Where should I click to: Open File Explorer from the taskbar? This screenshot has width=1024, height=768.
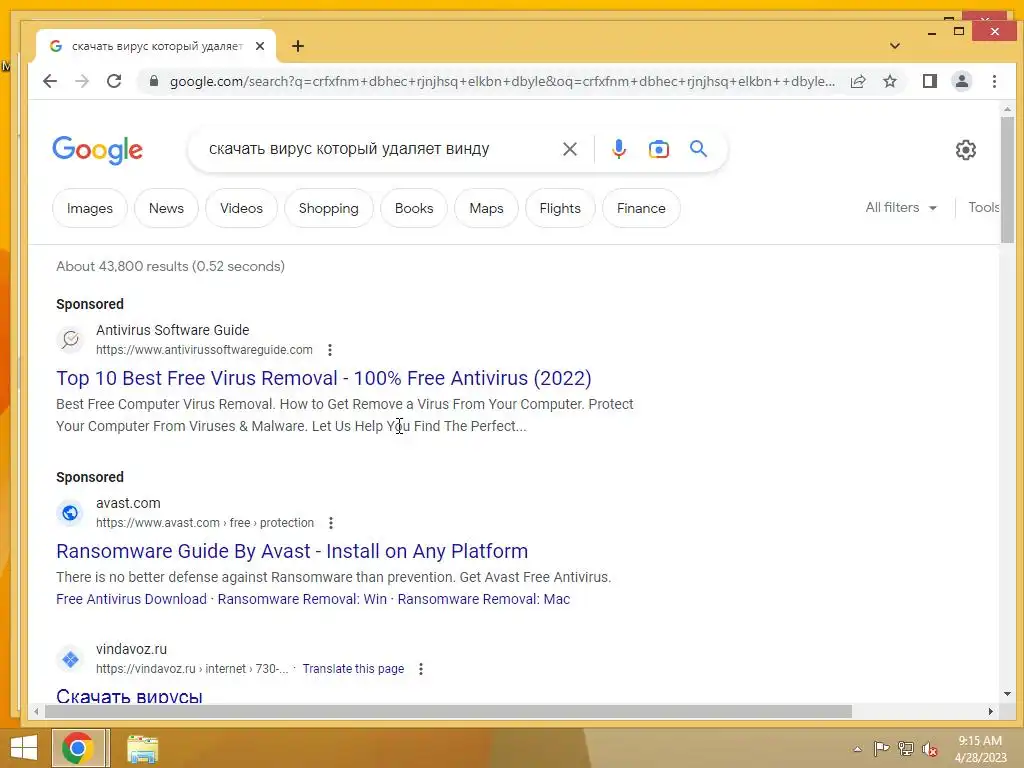tap(142, 748)
